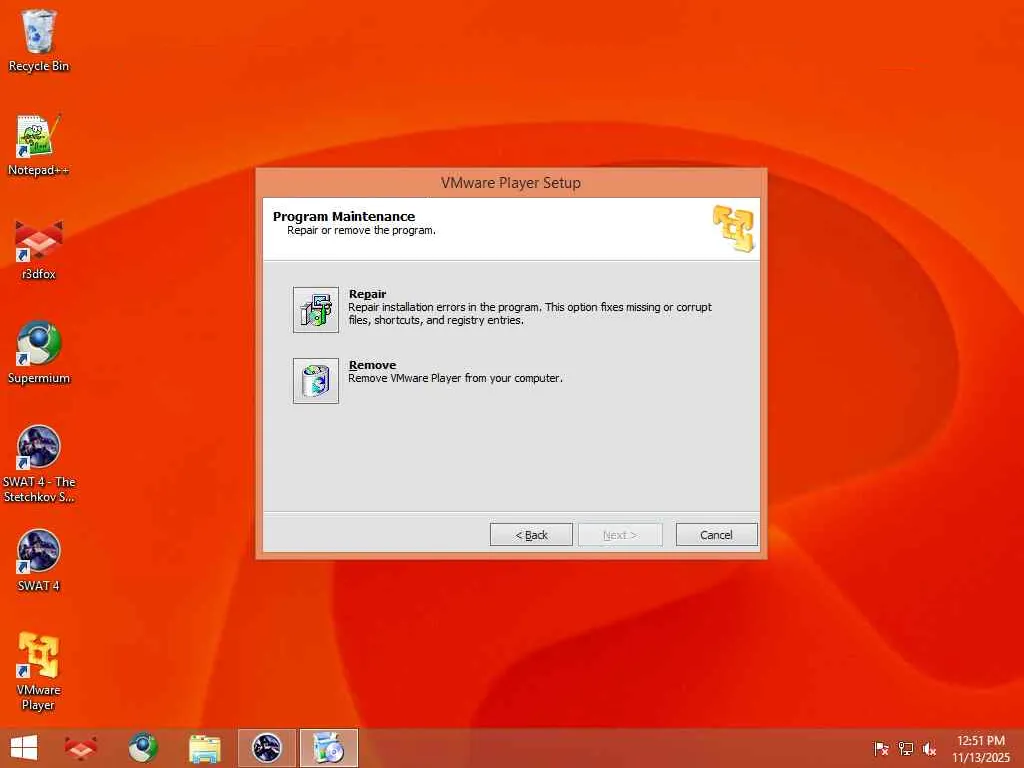Cancel the VMware Player Setup
The width and height of the screenshot is (1024, 768).
pyautogui.click(x=716, y=535)
